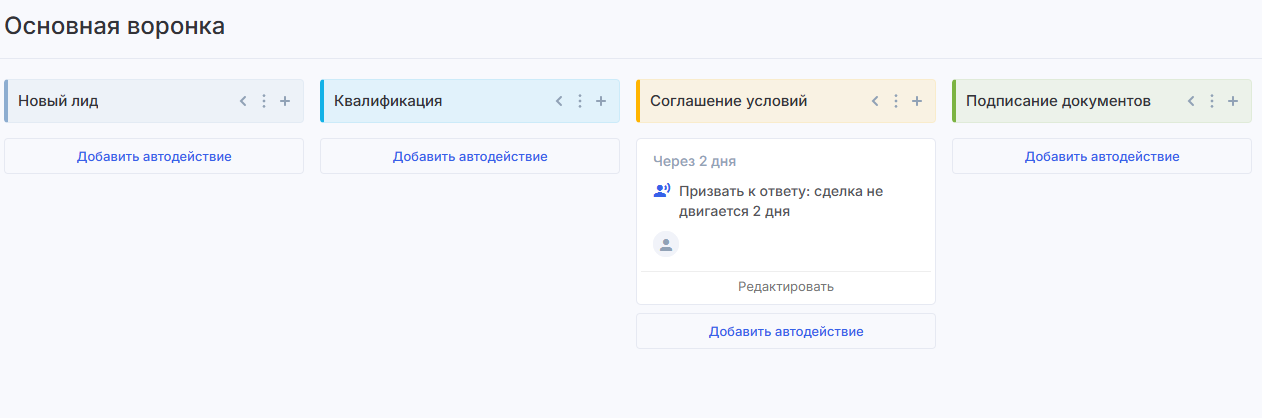Screen dimensions: 1262x418
Task: Click plus icon in Новый лид column
Action: (285, 101)
